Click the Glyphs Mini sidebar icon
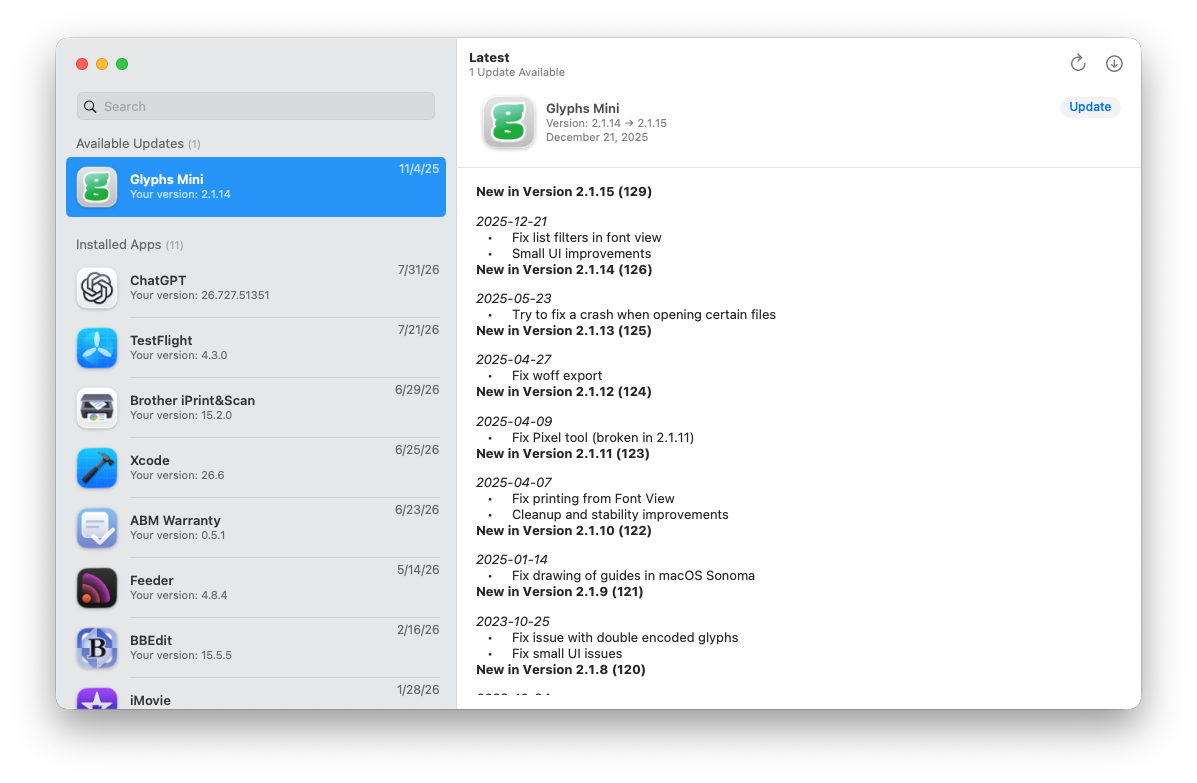Screen dimensions: 1197x783 97,187
